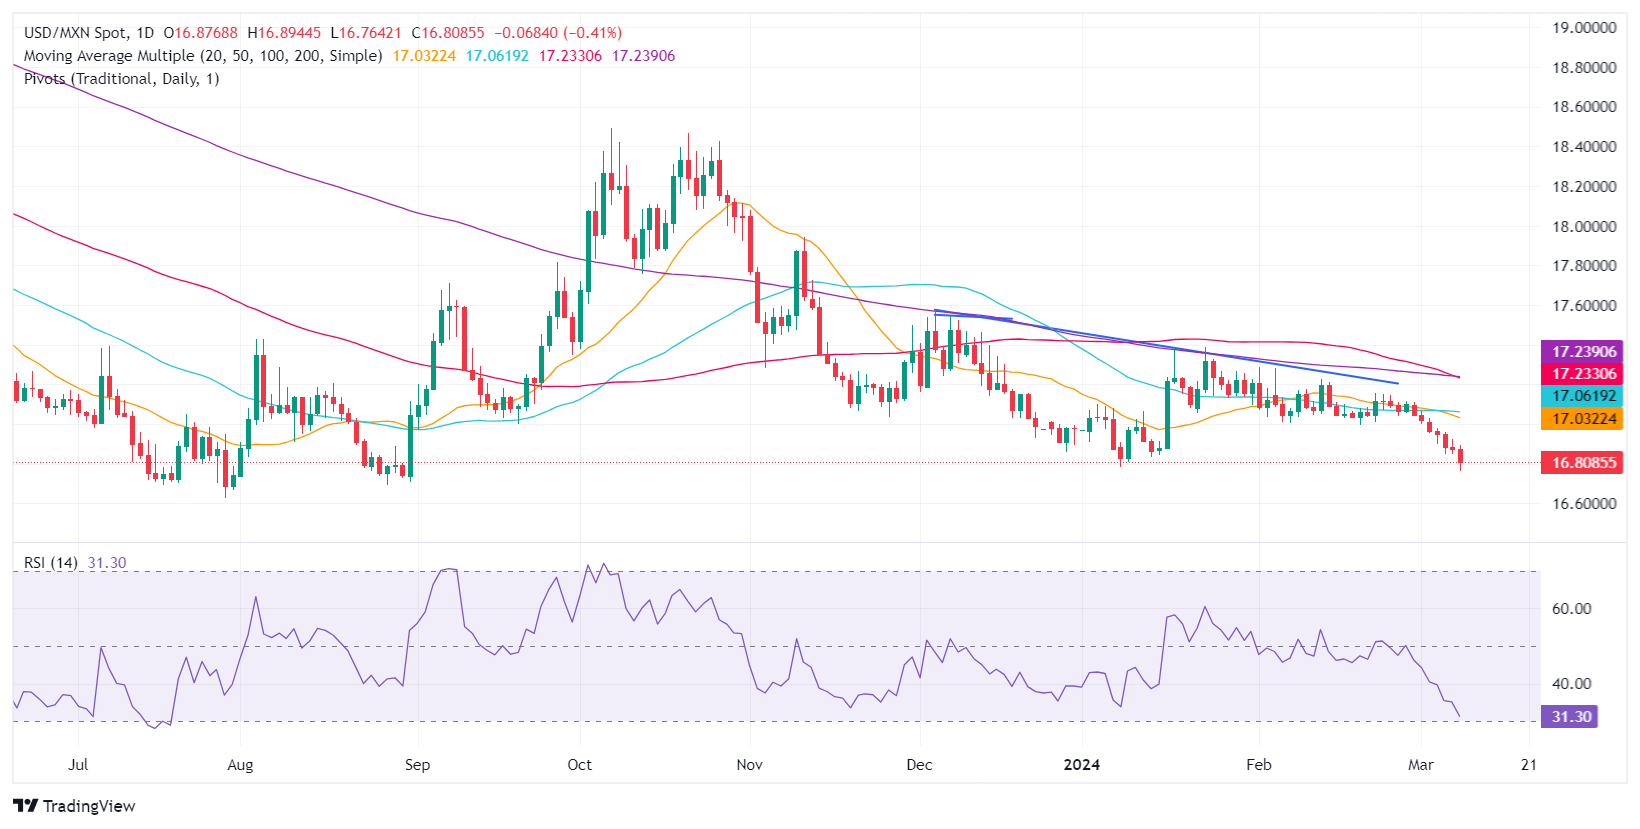Image resolution: width=1640 pixels, height=829 pixels.
Task: Click the 17.23906 purple 200-MA price tag
Action: click(1583, 352)
